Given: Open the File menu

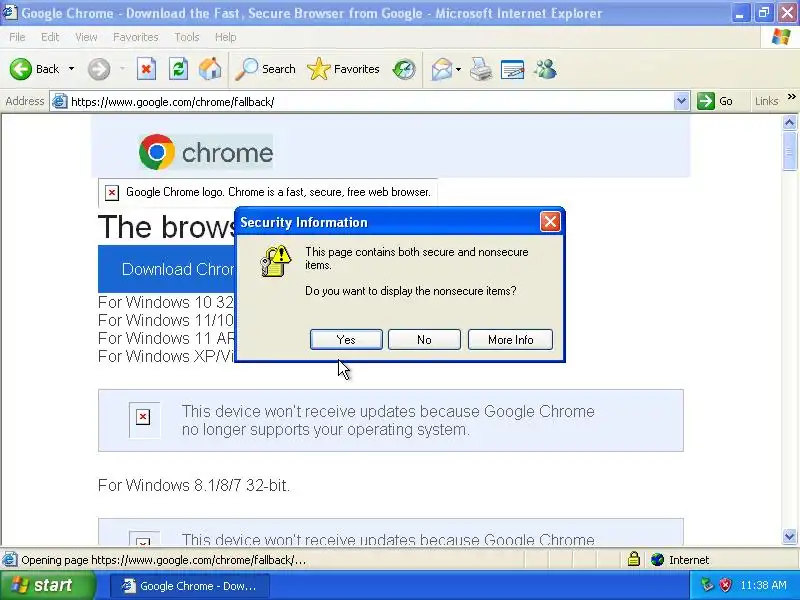Looking at the screenshot, I should (17, 37).
